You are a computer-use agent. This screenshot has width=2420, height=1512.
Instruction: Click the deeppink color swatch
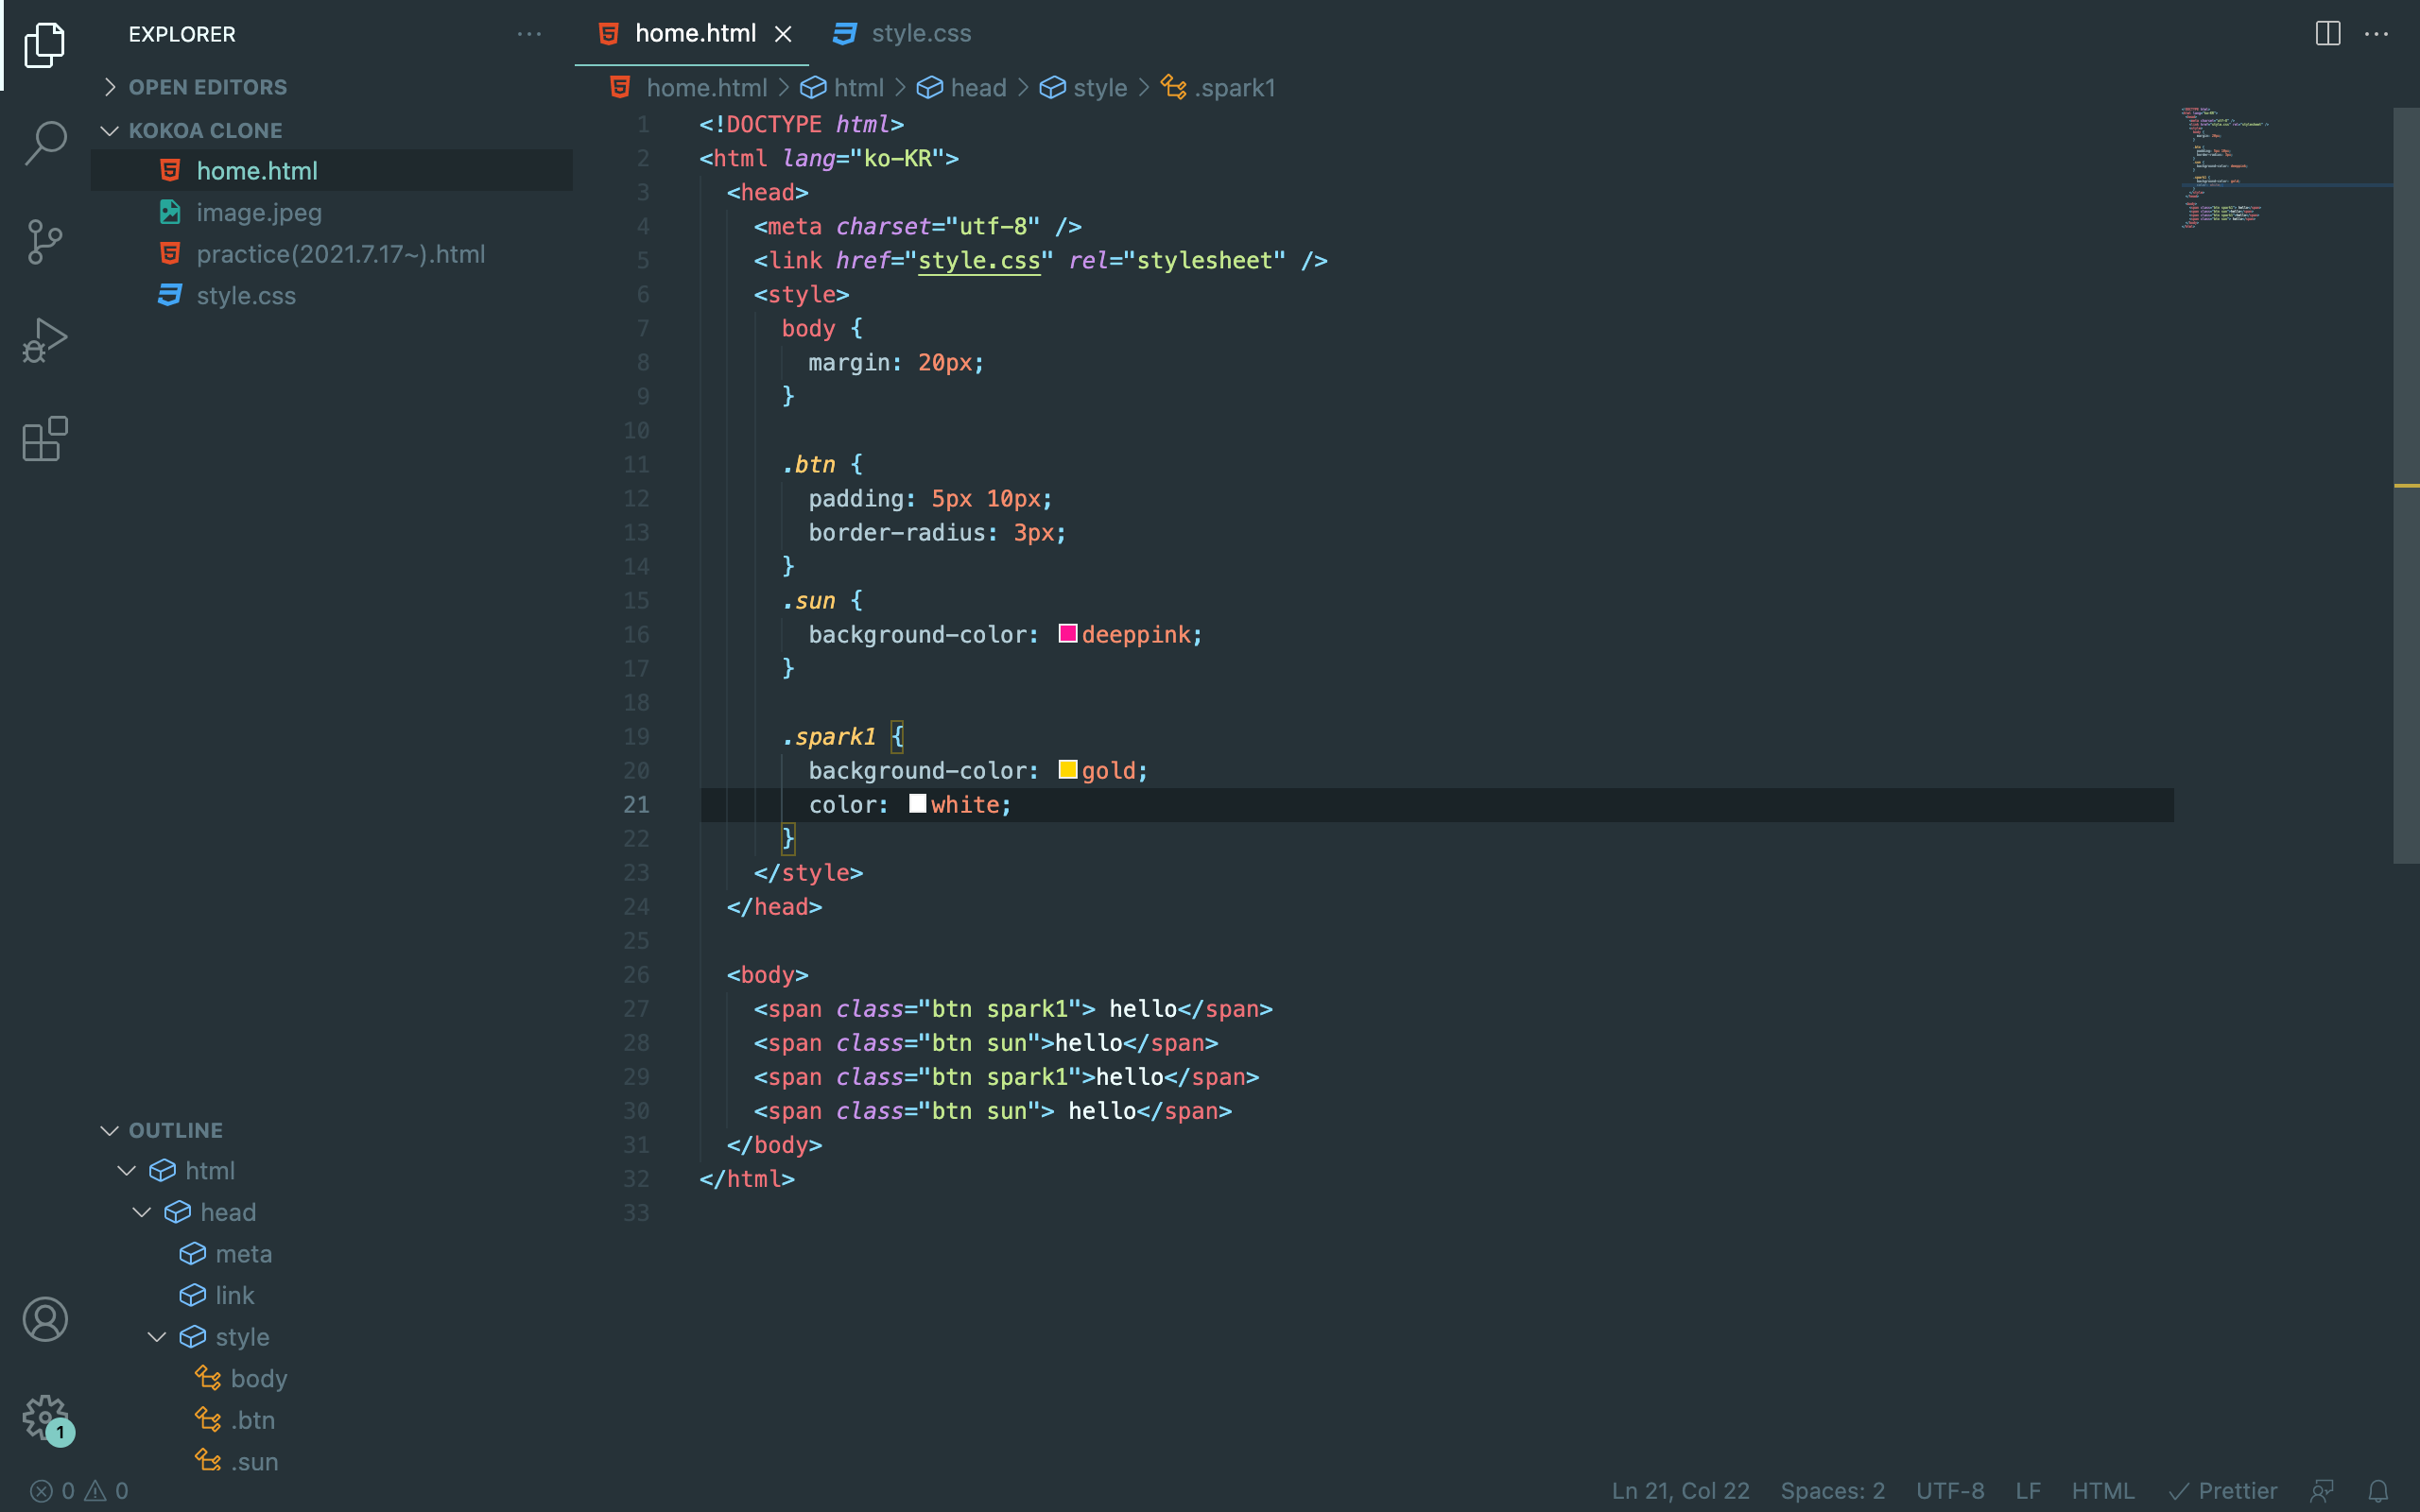(1067, 633)
